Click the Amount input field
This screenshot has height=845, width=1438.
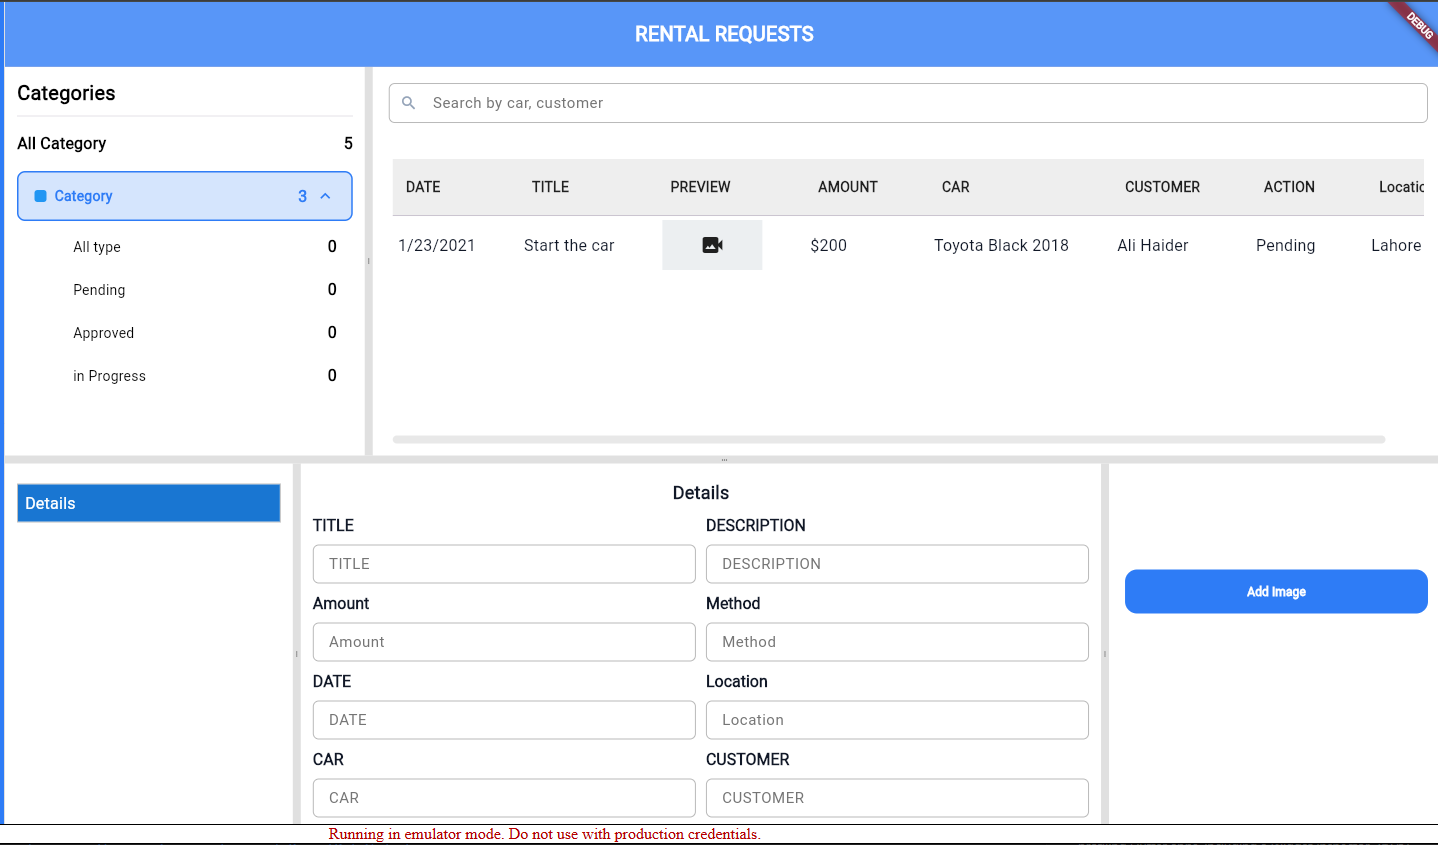click(504, 642)
